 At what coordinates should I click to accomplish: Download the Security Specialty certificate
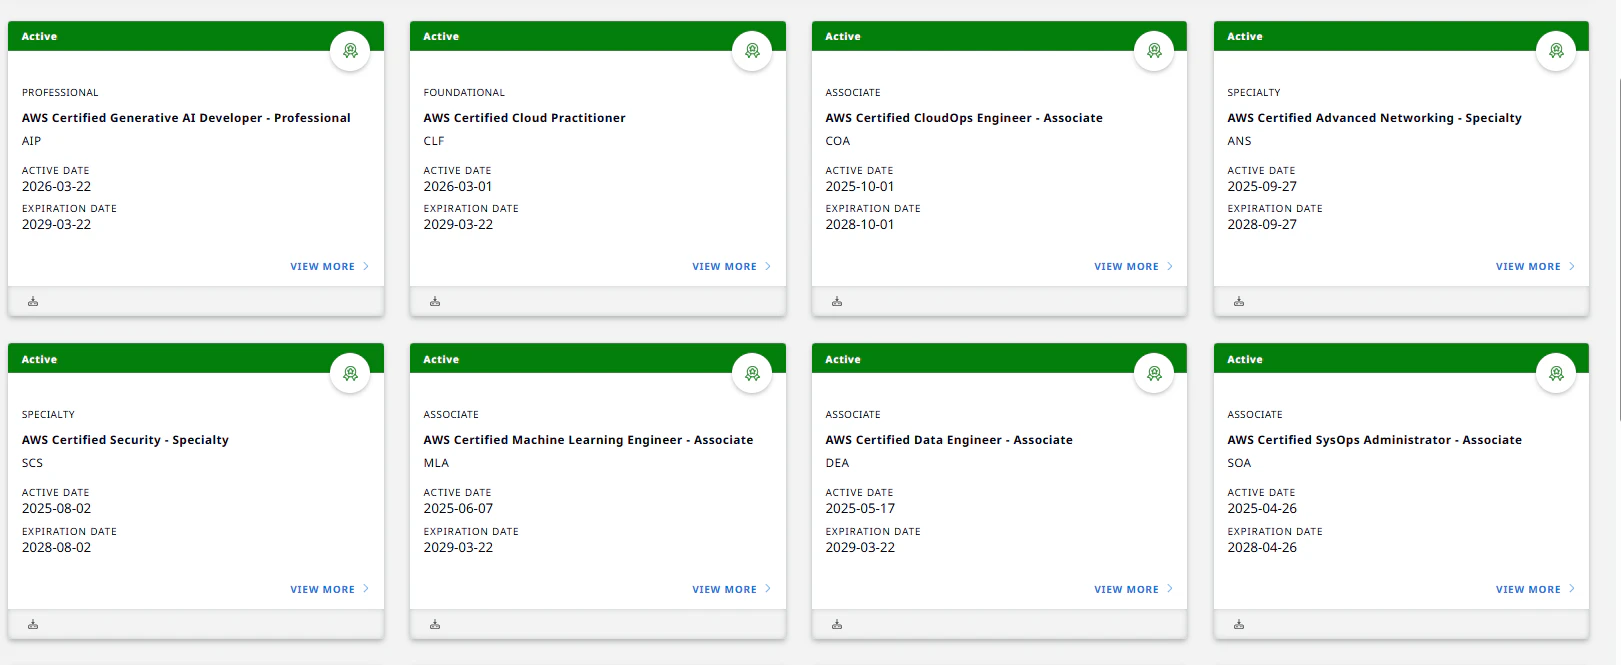pyautogui.click(x=33, y=624)
